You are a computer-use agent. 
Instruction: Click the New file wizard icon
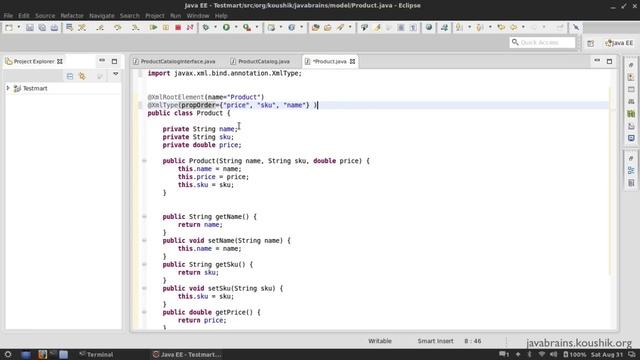pyautogui.click(x=9, y=27)
